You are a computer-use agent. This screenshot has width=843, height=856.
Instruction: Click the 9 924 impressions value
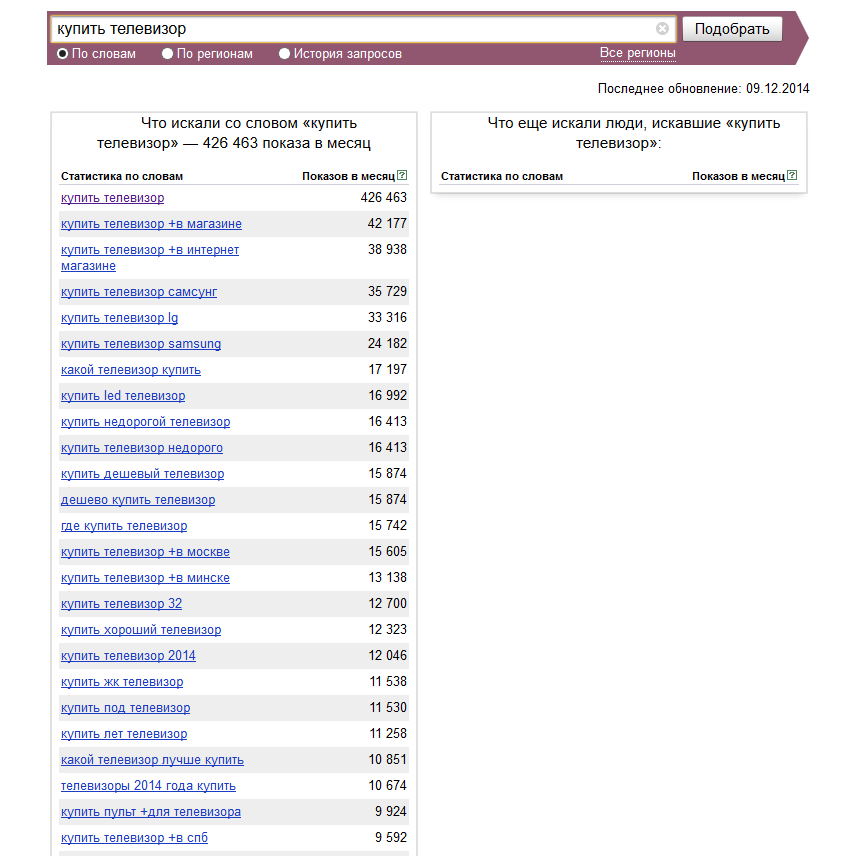[x=390, y=812]
